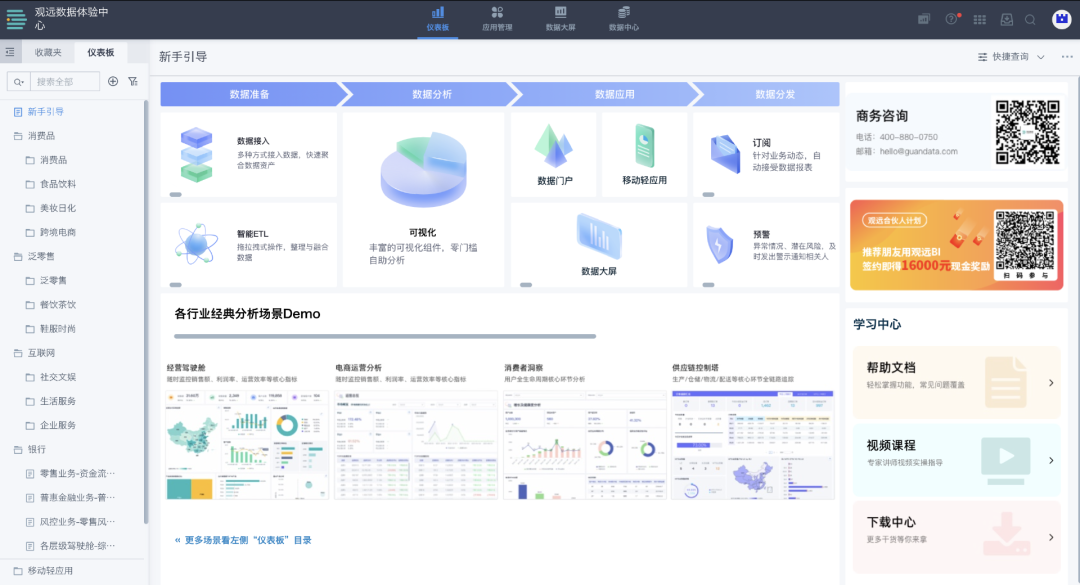Click the add (plus) icon in sidebar
The width and height of the screenshot is (1080, 585).
(x=113, y=81)
